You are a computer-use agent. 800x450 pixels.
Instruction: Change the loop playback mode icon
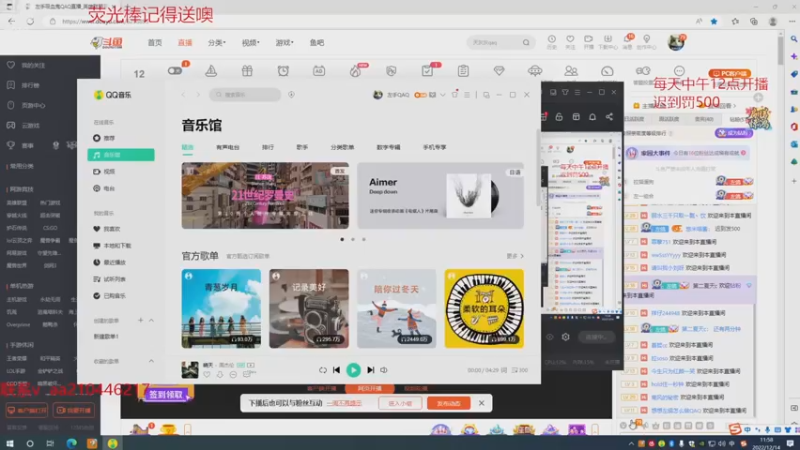pos(322,370)
